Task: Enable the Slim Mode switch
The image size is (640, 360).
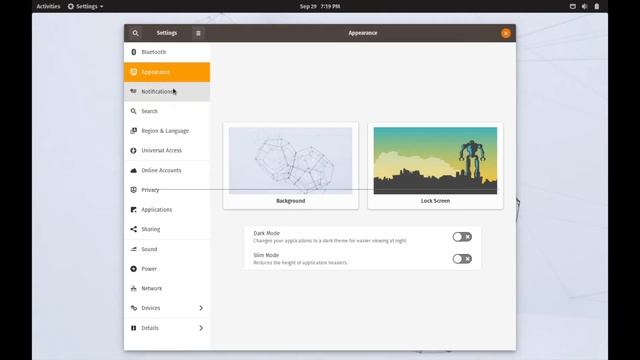Action: 462,259
